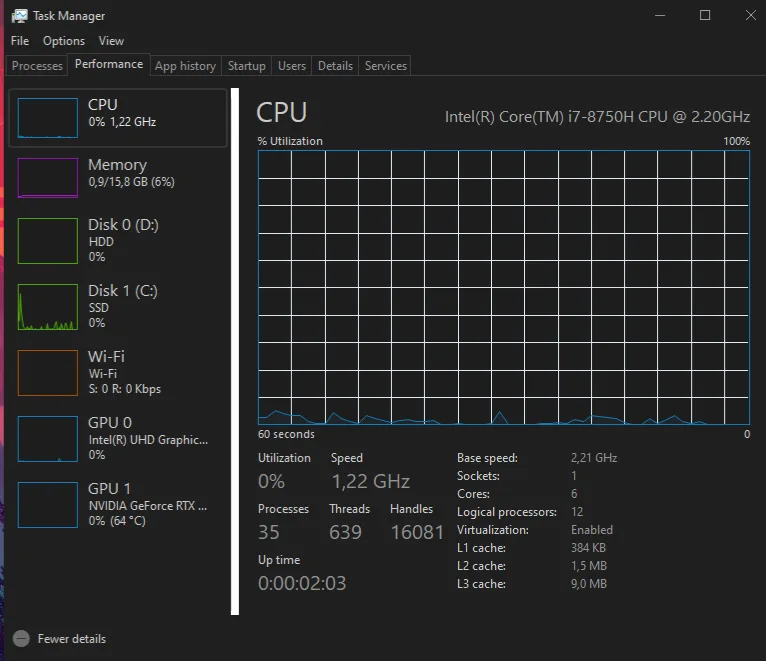This screenshot has width=766, height=661.
Task: Click the Fewer details label
Action: 72,639
